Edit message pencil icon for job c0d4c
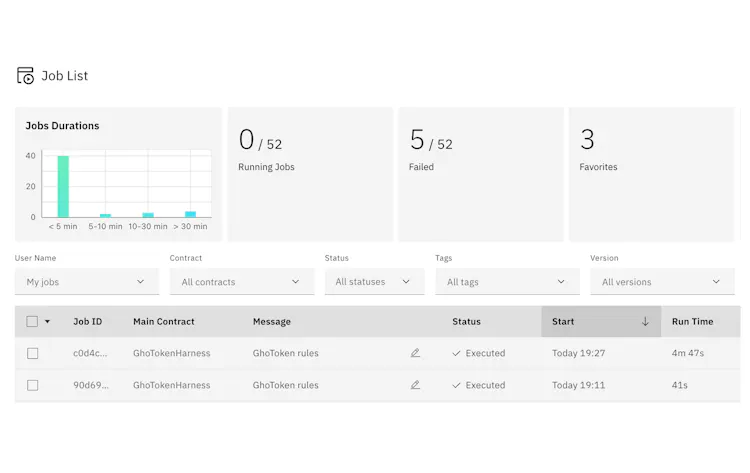The width and height of the screenshot is (750, 473). coord(415,353)
